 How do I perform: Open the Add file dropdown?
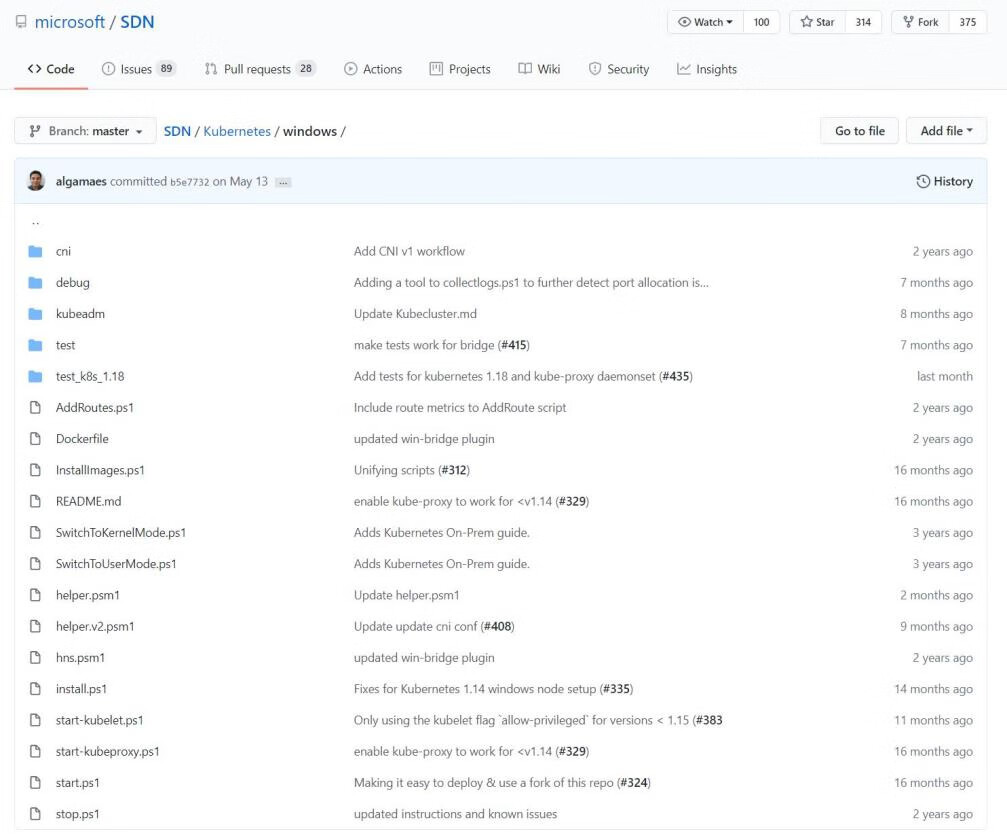(x=946, y=131)
